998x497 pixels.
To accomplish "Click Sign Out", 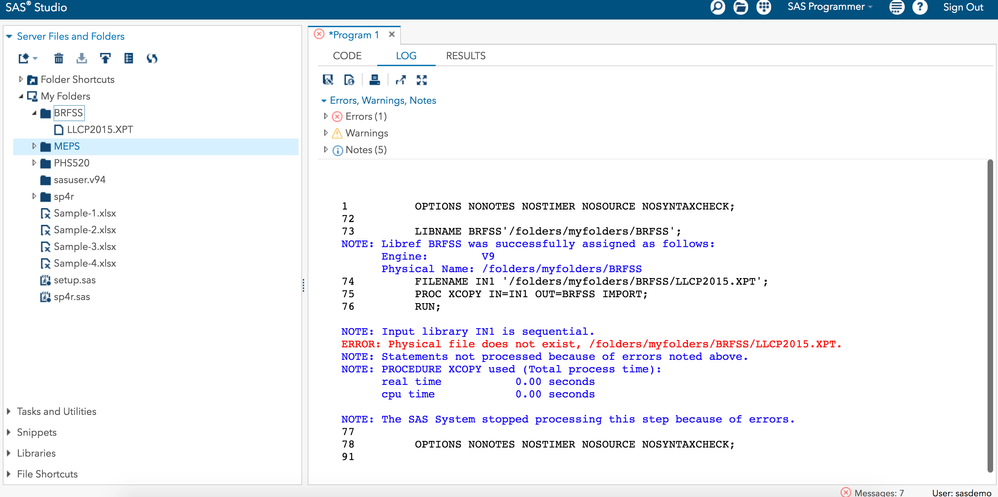I will 963,7.
